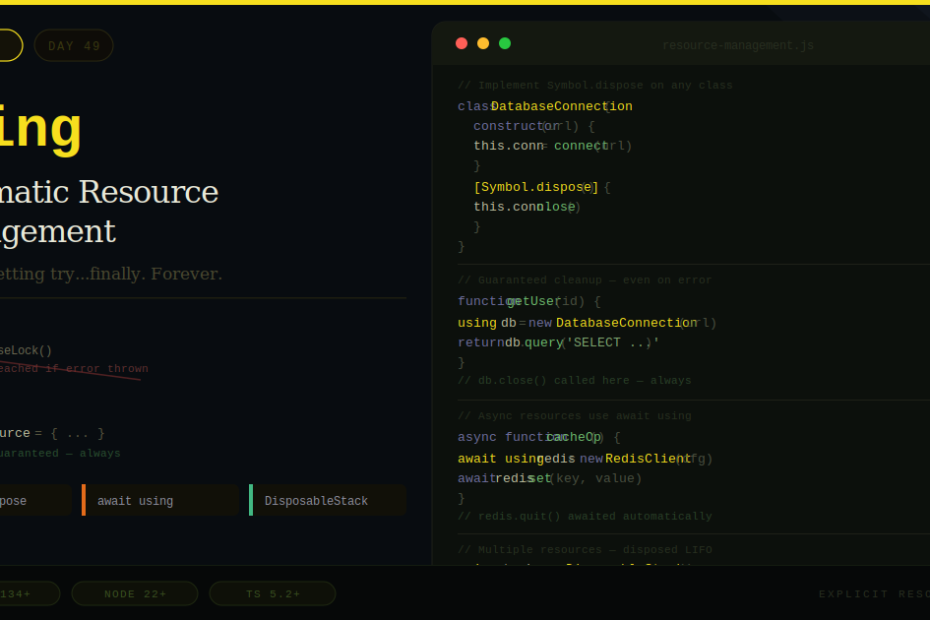Click the '// Guaranteed cleanup' comment
The image size is (930, 620).
pos(585,280)
